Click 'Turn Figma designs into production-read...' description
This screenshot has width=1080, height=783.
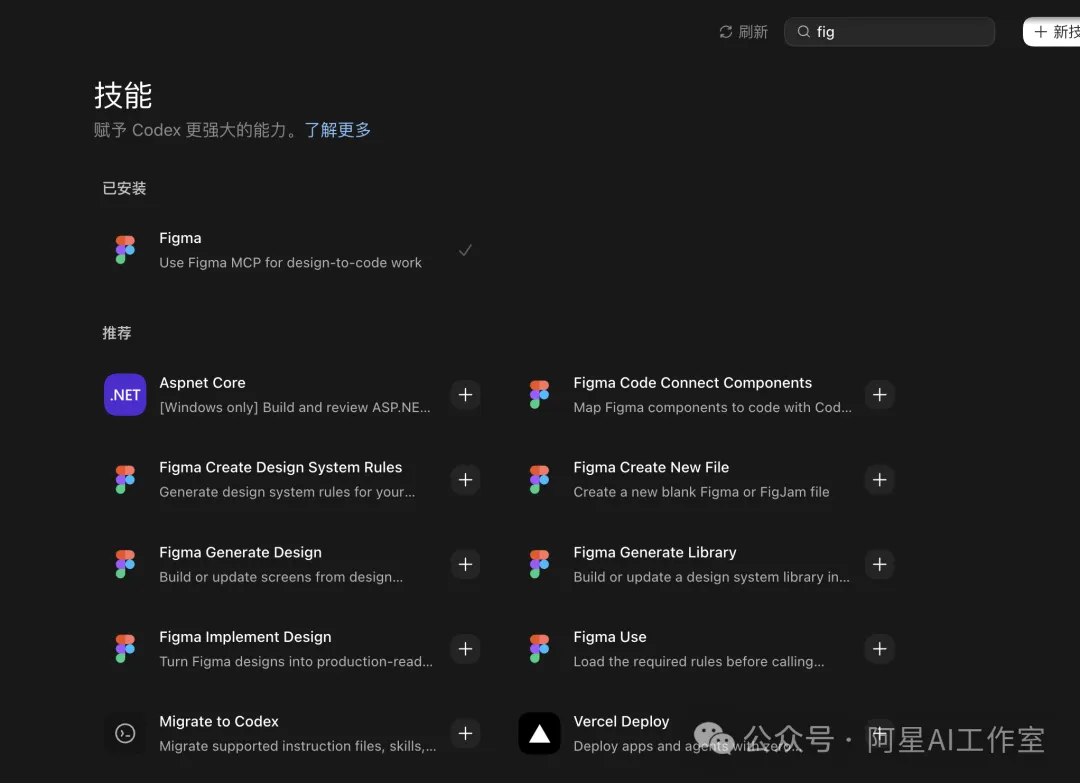tap(296, 661)
